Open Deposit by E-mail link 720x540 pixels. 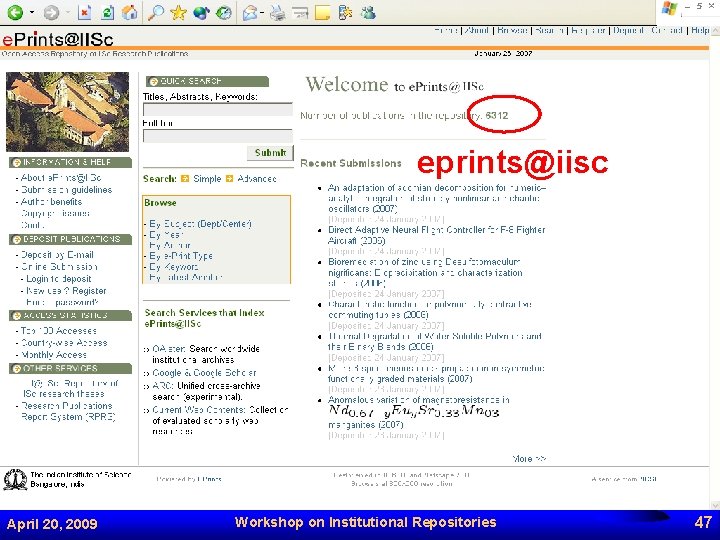(x=57, y=255)
